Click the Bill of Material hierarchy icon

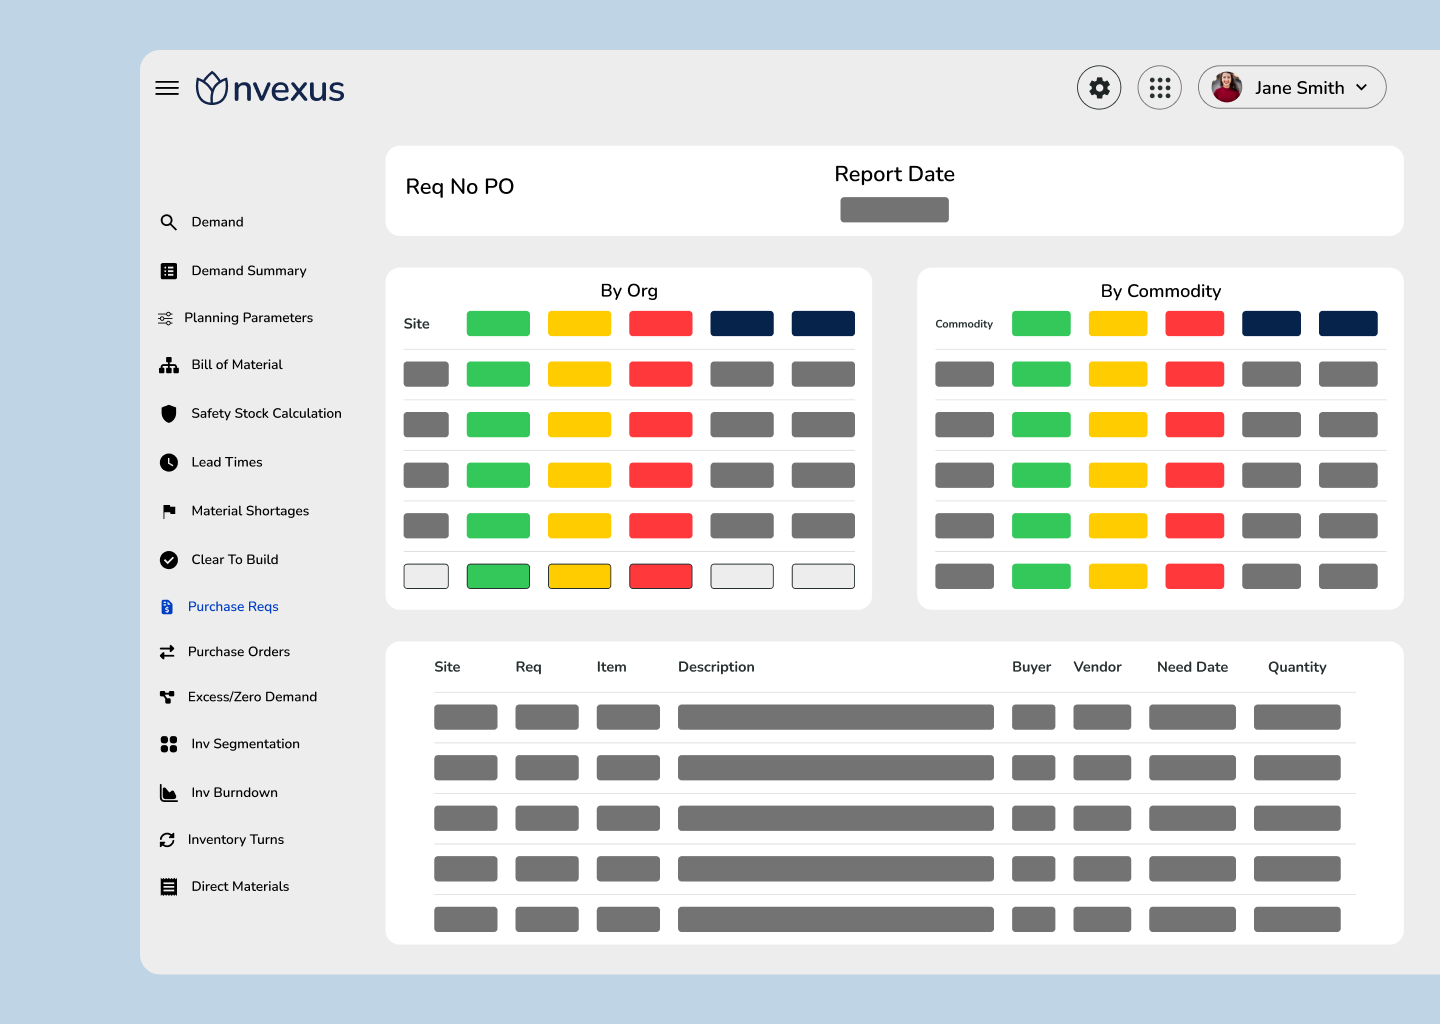[x=169, y=365]
